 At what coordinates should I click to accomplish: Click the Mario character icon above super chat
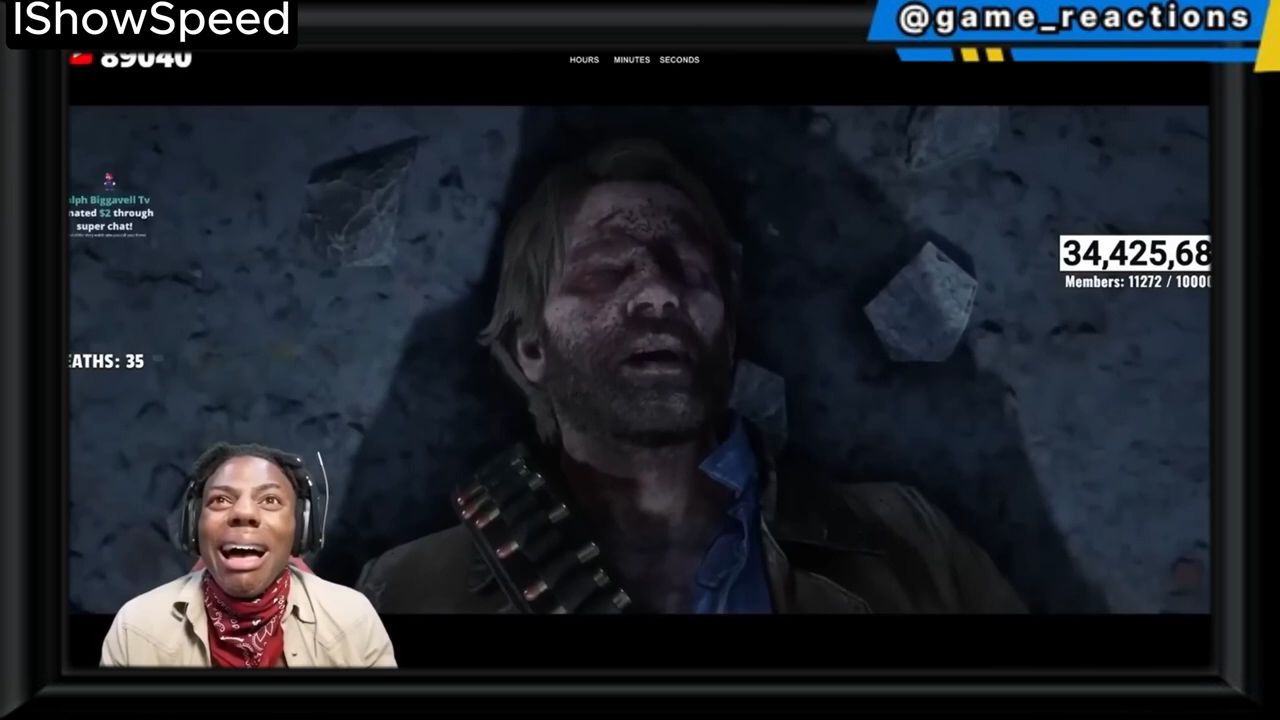point(110,181)
